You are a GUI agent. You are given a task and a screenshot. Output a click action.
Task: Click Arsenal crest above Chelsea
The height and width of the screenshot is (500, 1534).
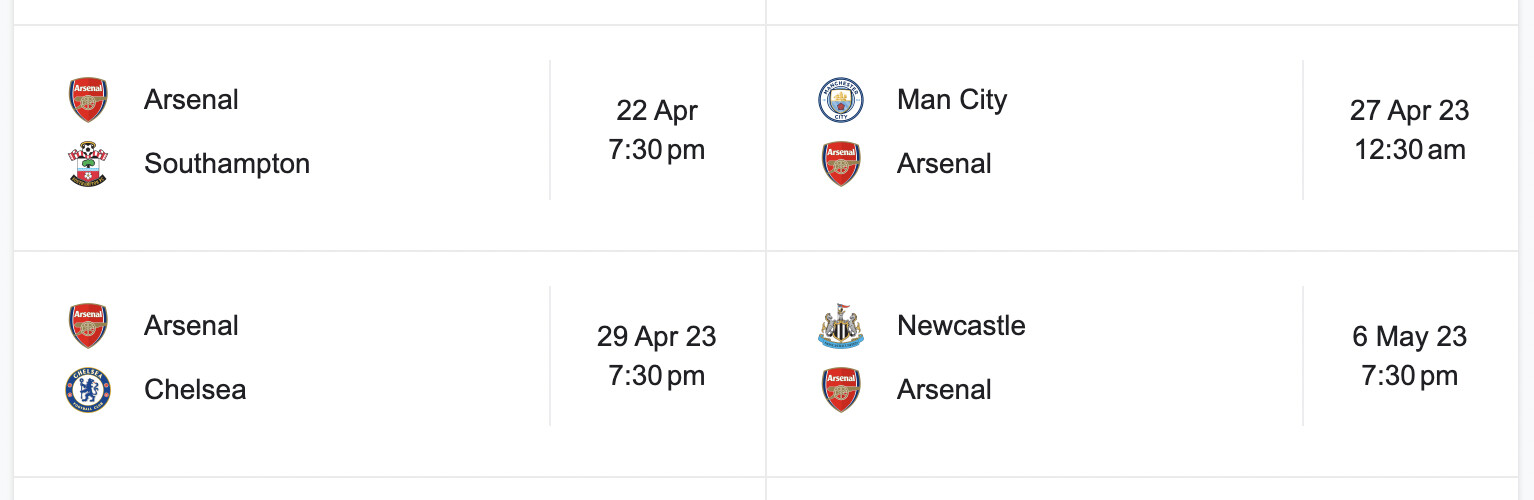click(x=88, y=326)
